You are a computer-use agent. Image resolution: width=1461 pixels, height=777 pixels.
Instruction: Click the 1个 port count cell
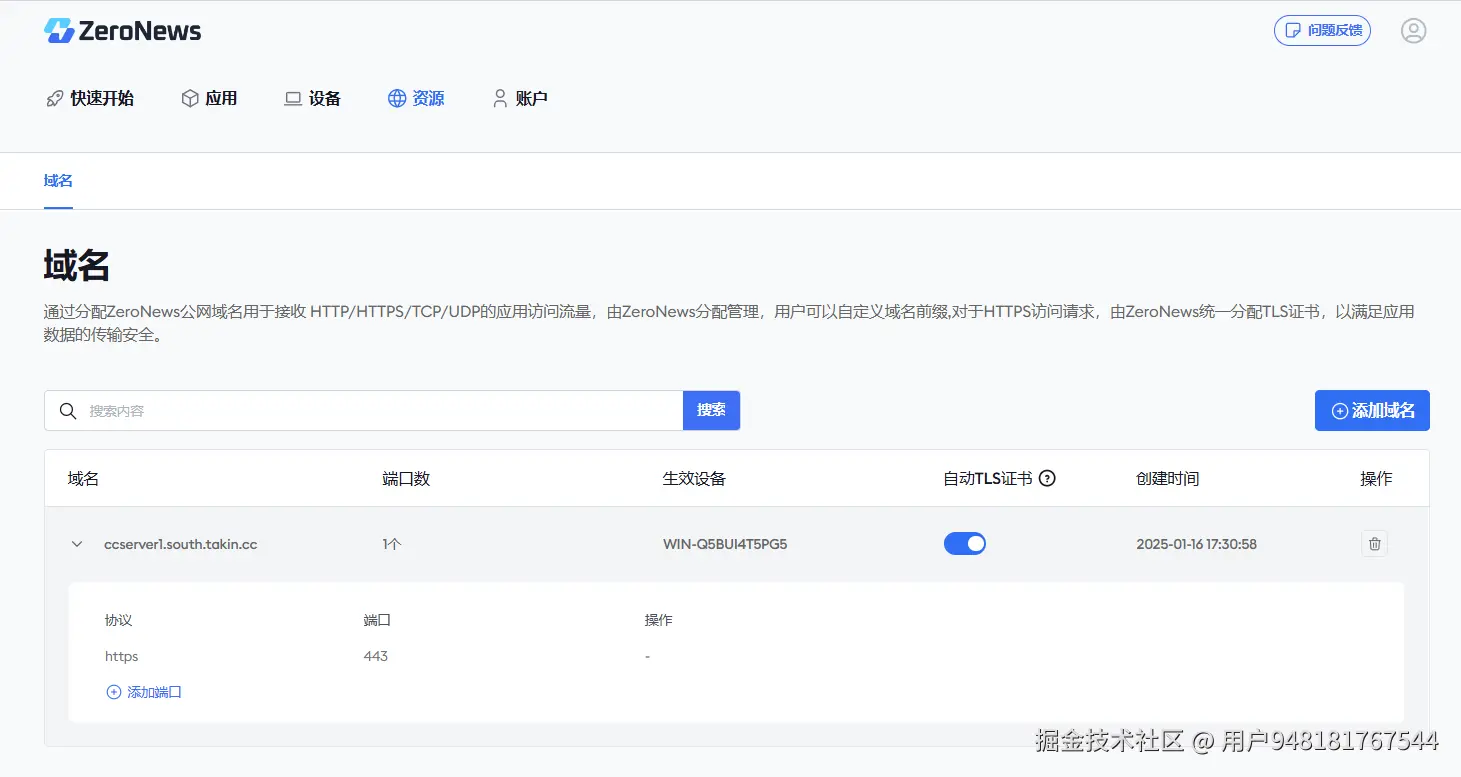pos(392,544)
